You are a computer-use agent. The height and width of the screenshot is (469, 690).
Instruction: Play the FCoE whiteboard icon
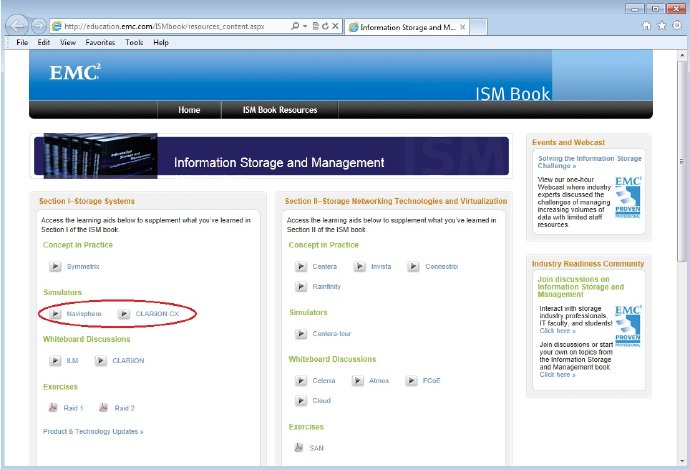click(411, 380)
